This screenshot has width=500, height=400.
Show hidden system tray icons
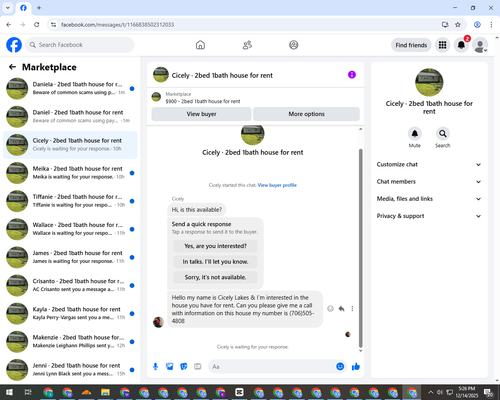point(430,392)
